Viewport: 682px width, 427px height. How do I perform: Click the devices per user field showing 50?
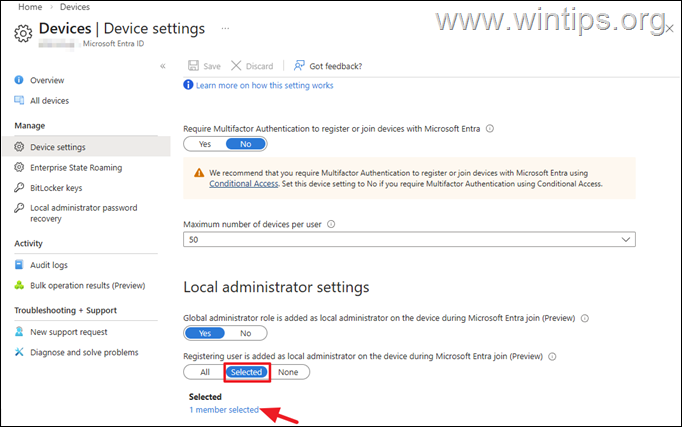click(409, 240)
